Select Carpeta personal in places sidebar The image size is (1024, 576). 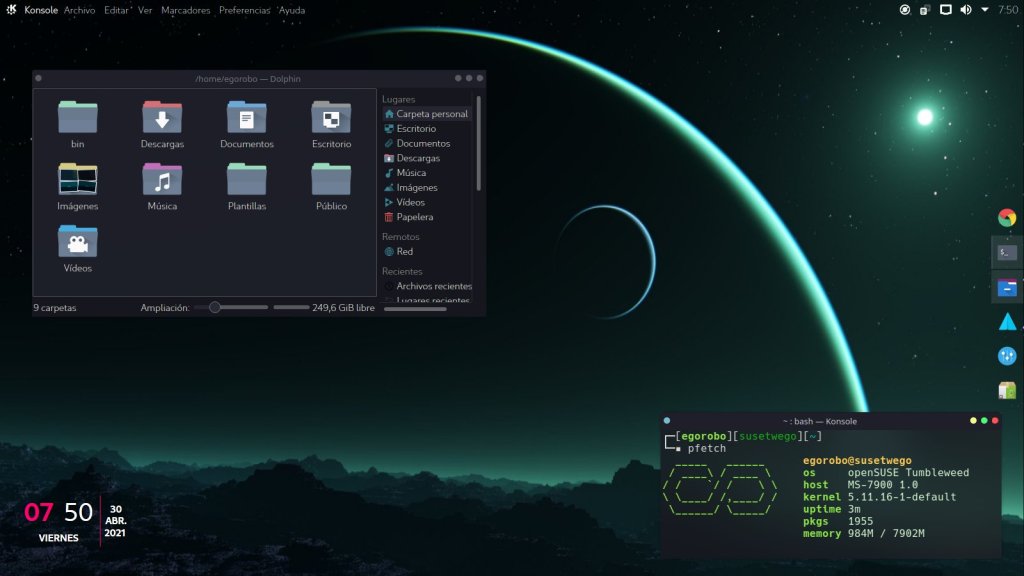click(x=431, y=114)
